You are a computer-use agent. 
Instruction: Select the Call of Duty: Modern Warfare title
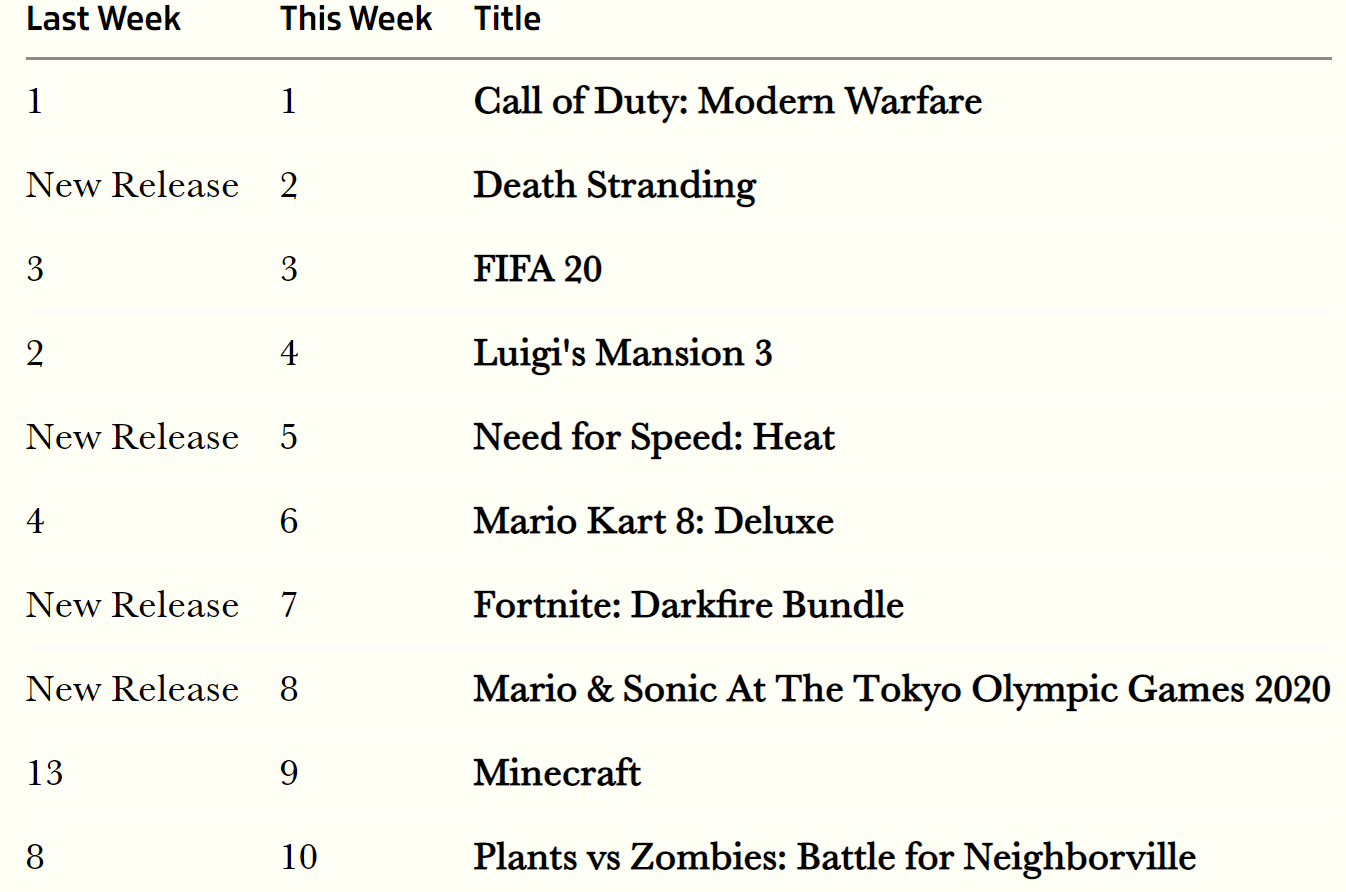[x=728, y=101]
